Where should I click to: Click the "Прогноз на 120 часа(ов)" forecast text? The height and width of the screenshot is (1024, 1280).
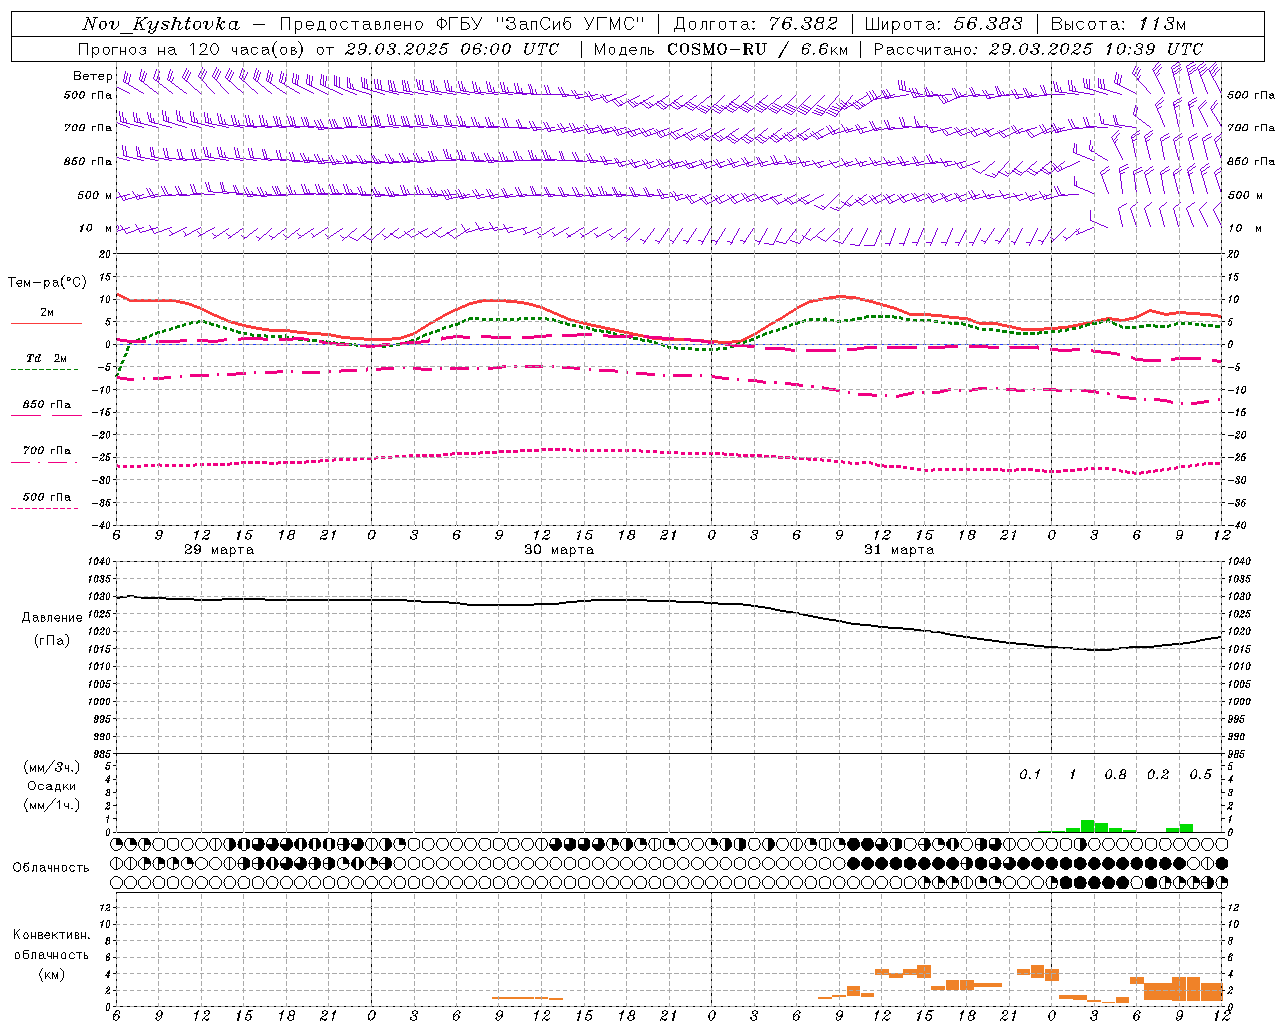tap(191, 49)
